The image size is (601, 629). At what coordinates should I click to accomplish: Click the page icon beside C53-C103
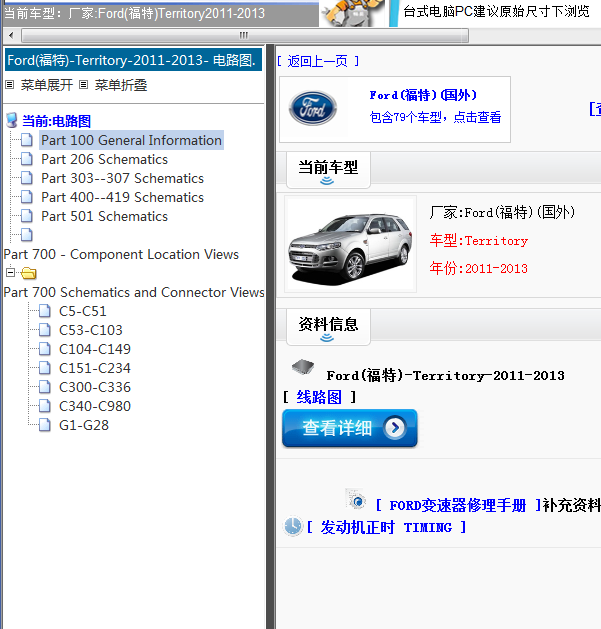(x=45, y=330)
